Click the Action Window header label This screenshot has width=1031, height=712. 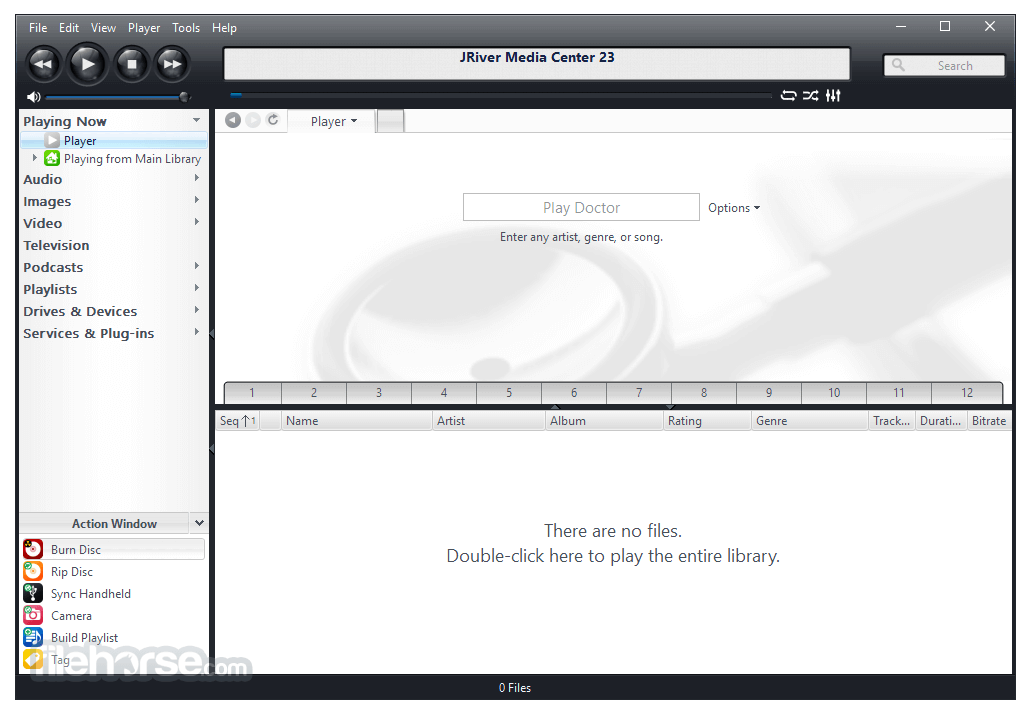[x=114, y=523]
